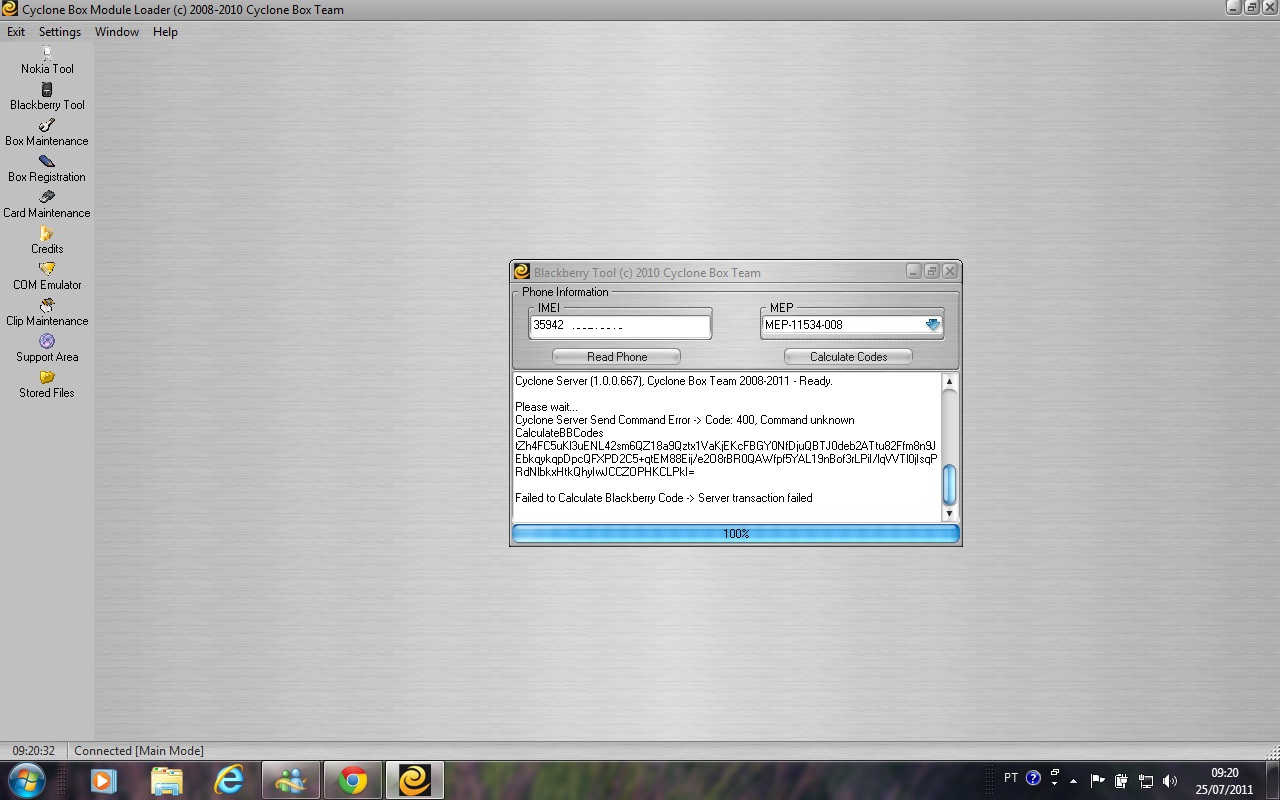
Task: Click the Blackberry Tool title bar icon
Action: coord(521,272)
